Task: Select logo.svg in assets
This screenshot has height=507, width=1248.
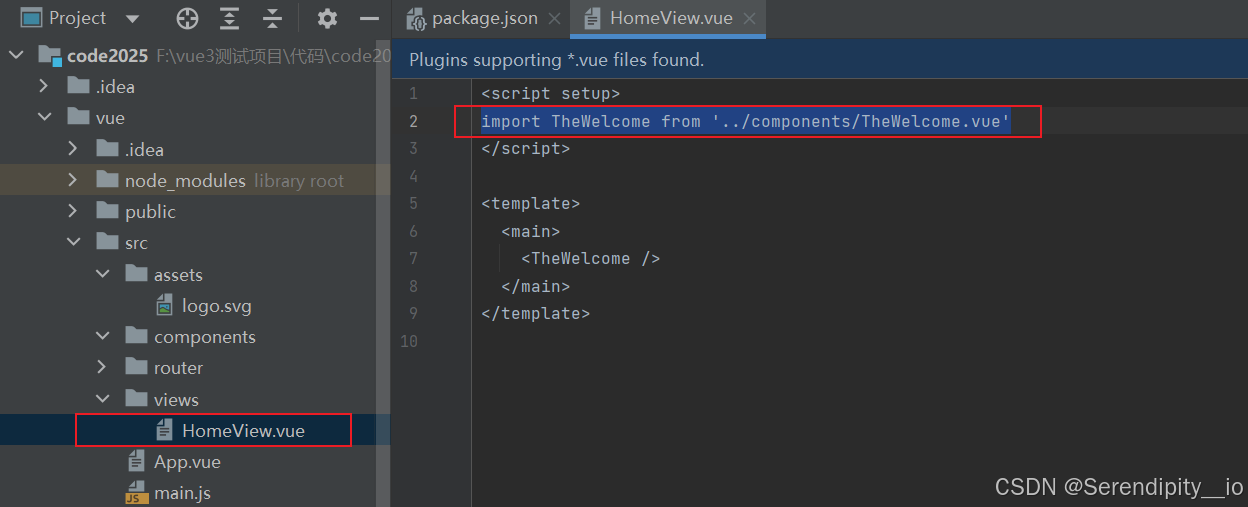Action: click(x=195, y=305)
